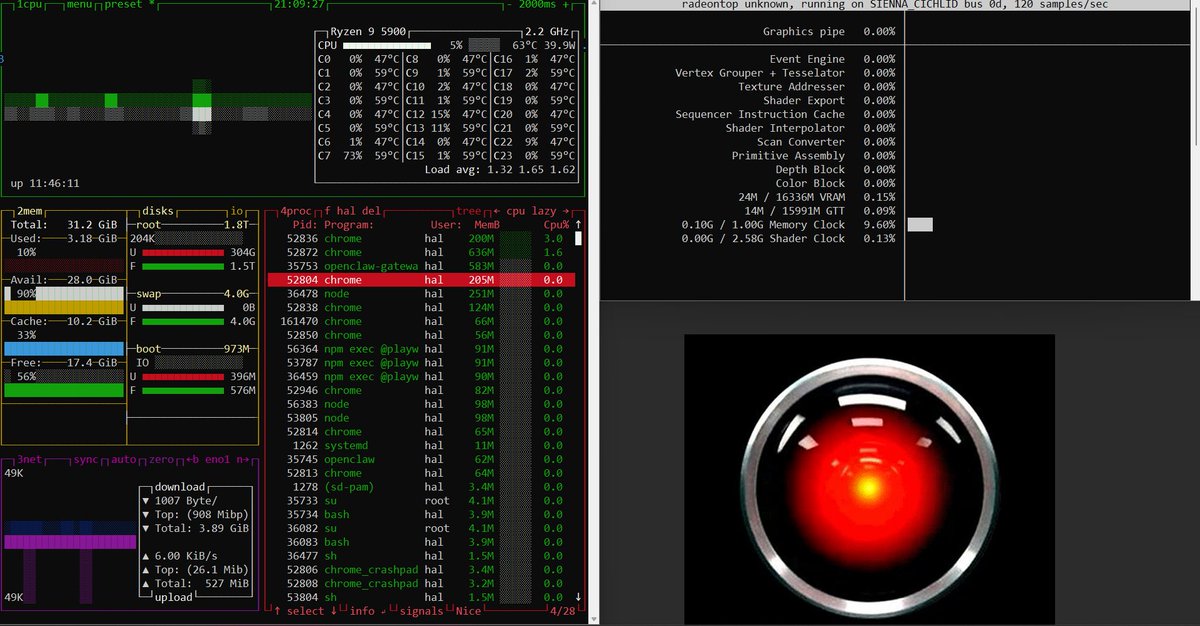The image size is (1200, 626).
Task: Click right arrow after cpu lazy sort
Action: click(566, 211)
